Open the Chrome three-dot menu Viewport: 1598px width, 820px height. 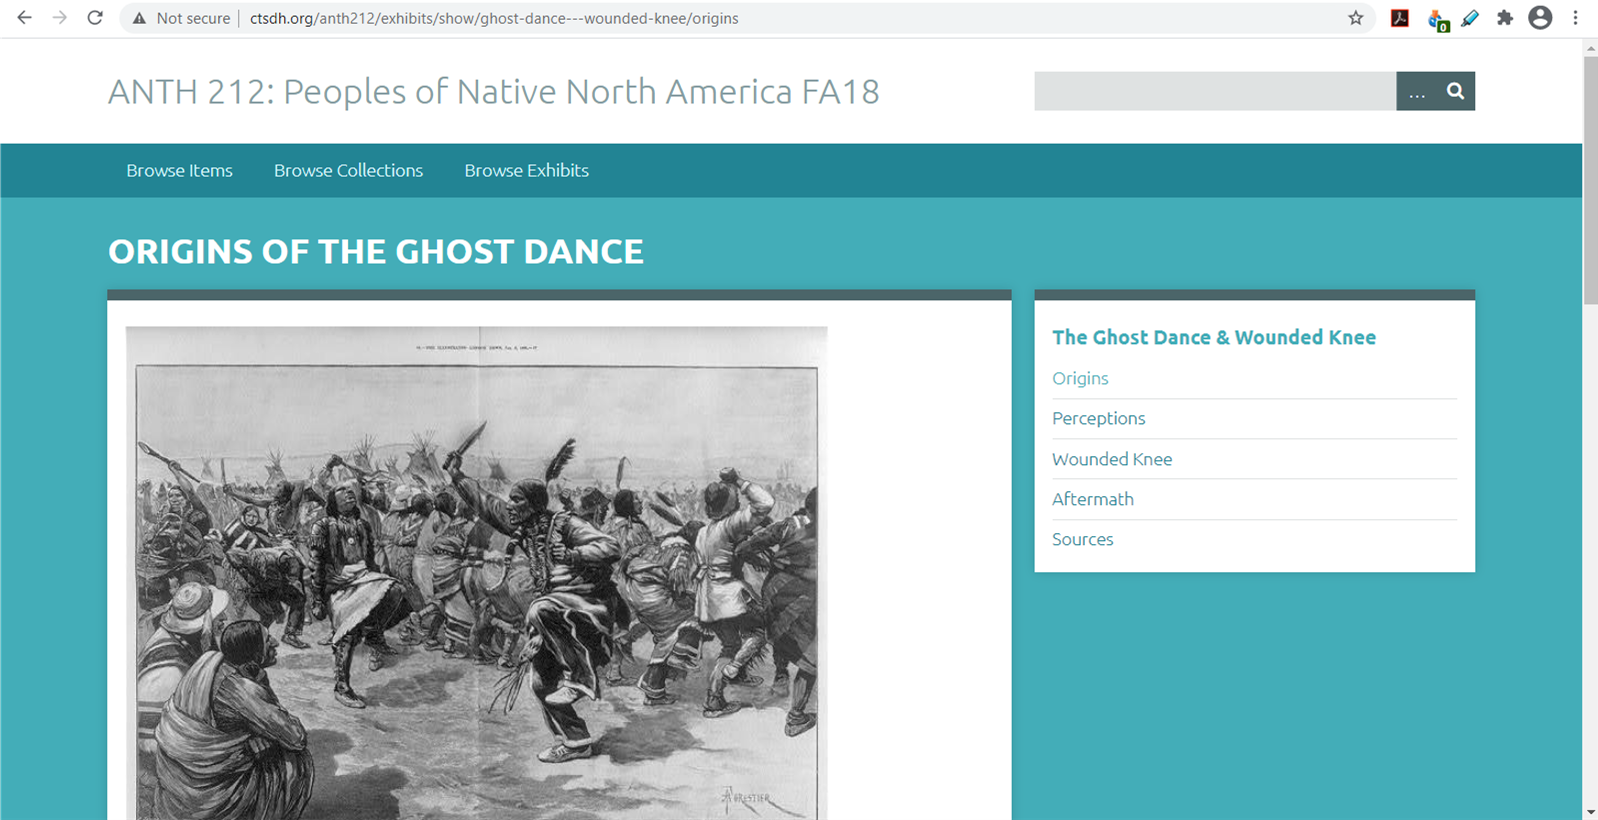pos(1576,18)
